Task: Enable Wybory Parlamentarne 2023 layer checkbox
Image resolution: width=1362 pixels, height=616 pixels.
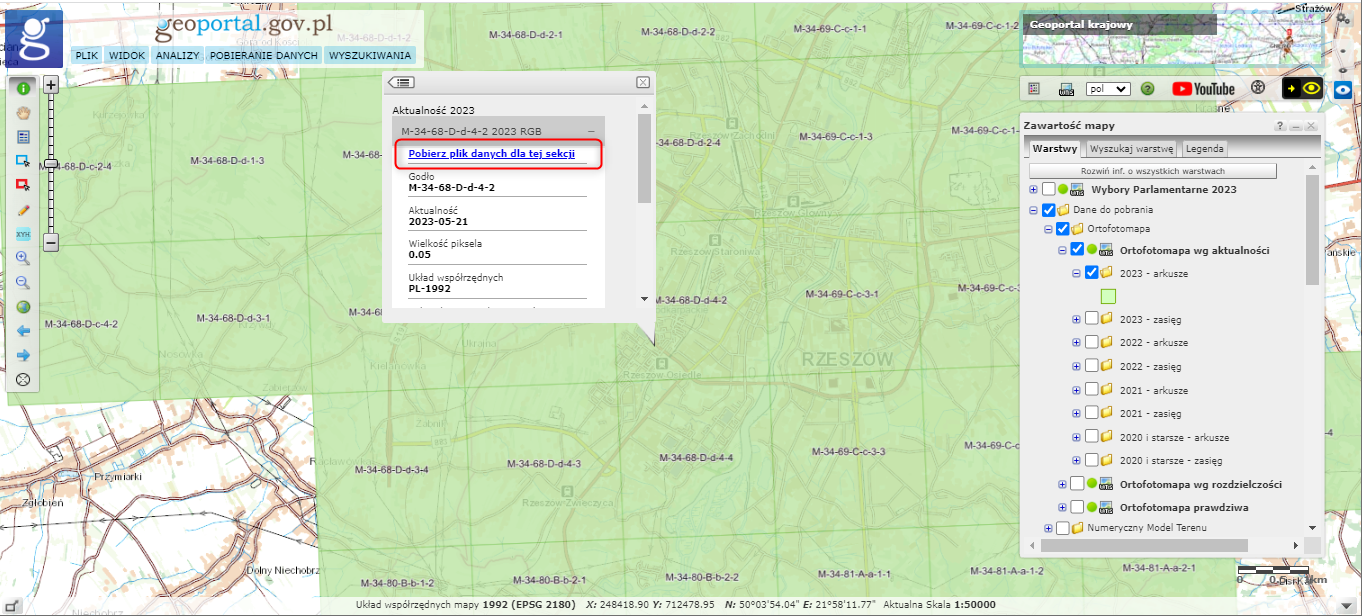Action: (x=1048, y=189)
